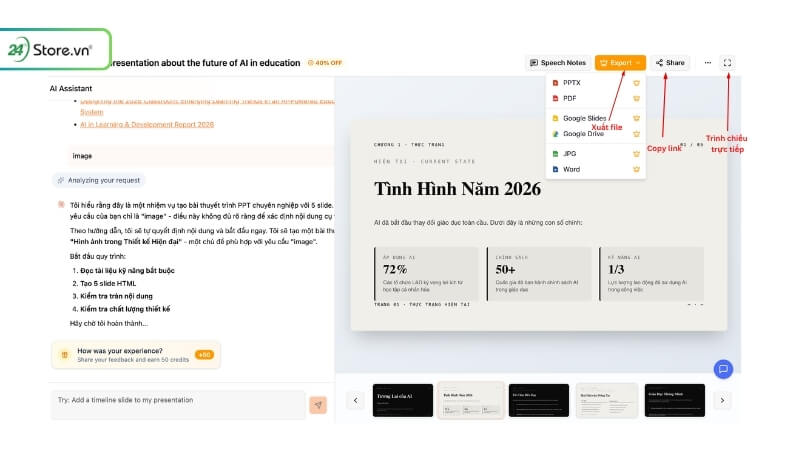Screen dimensions: 800x457
Task: Open the blue chat support bubble
Action: [x=723, y=369]
